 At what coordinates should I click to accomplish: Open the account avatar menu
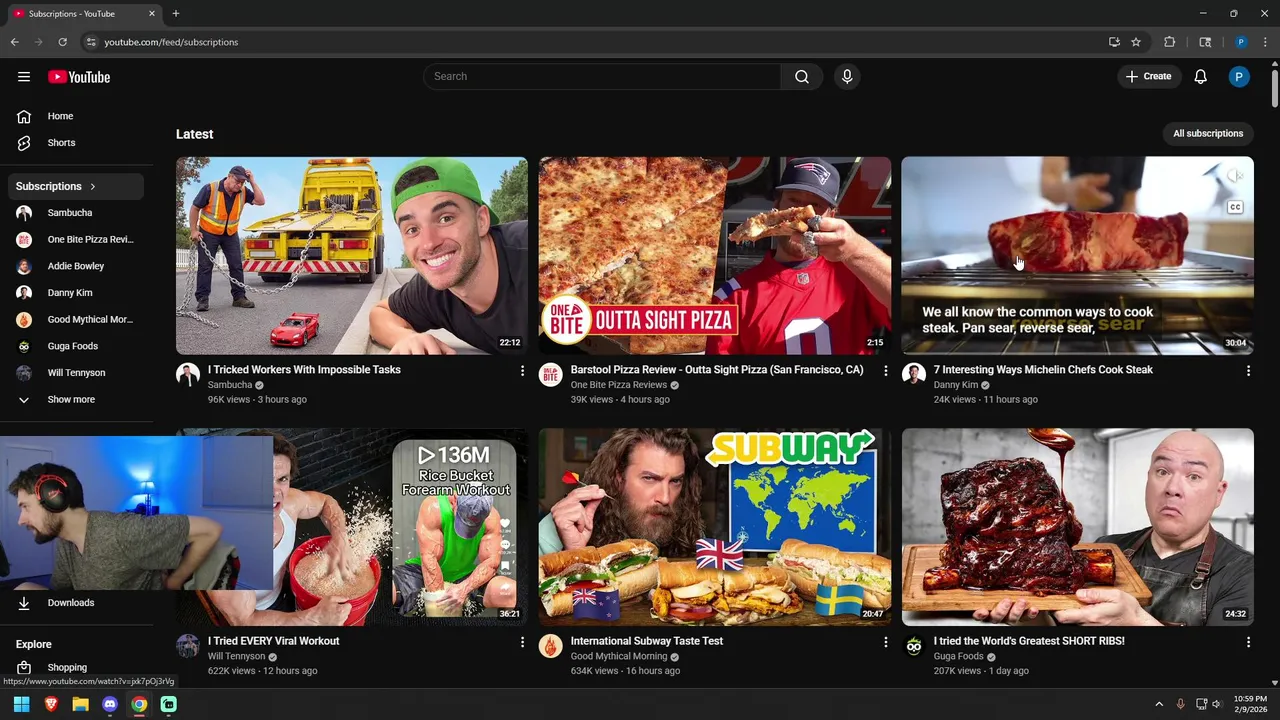pos(1239,77)
